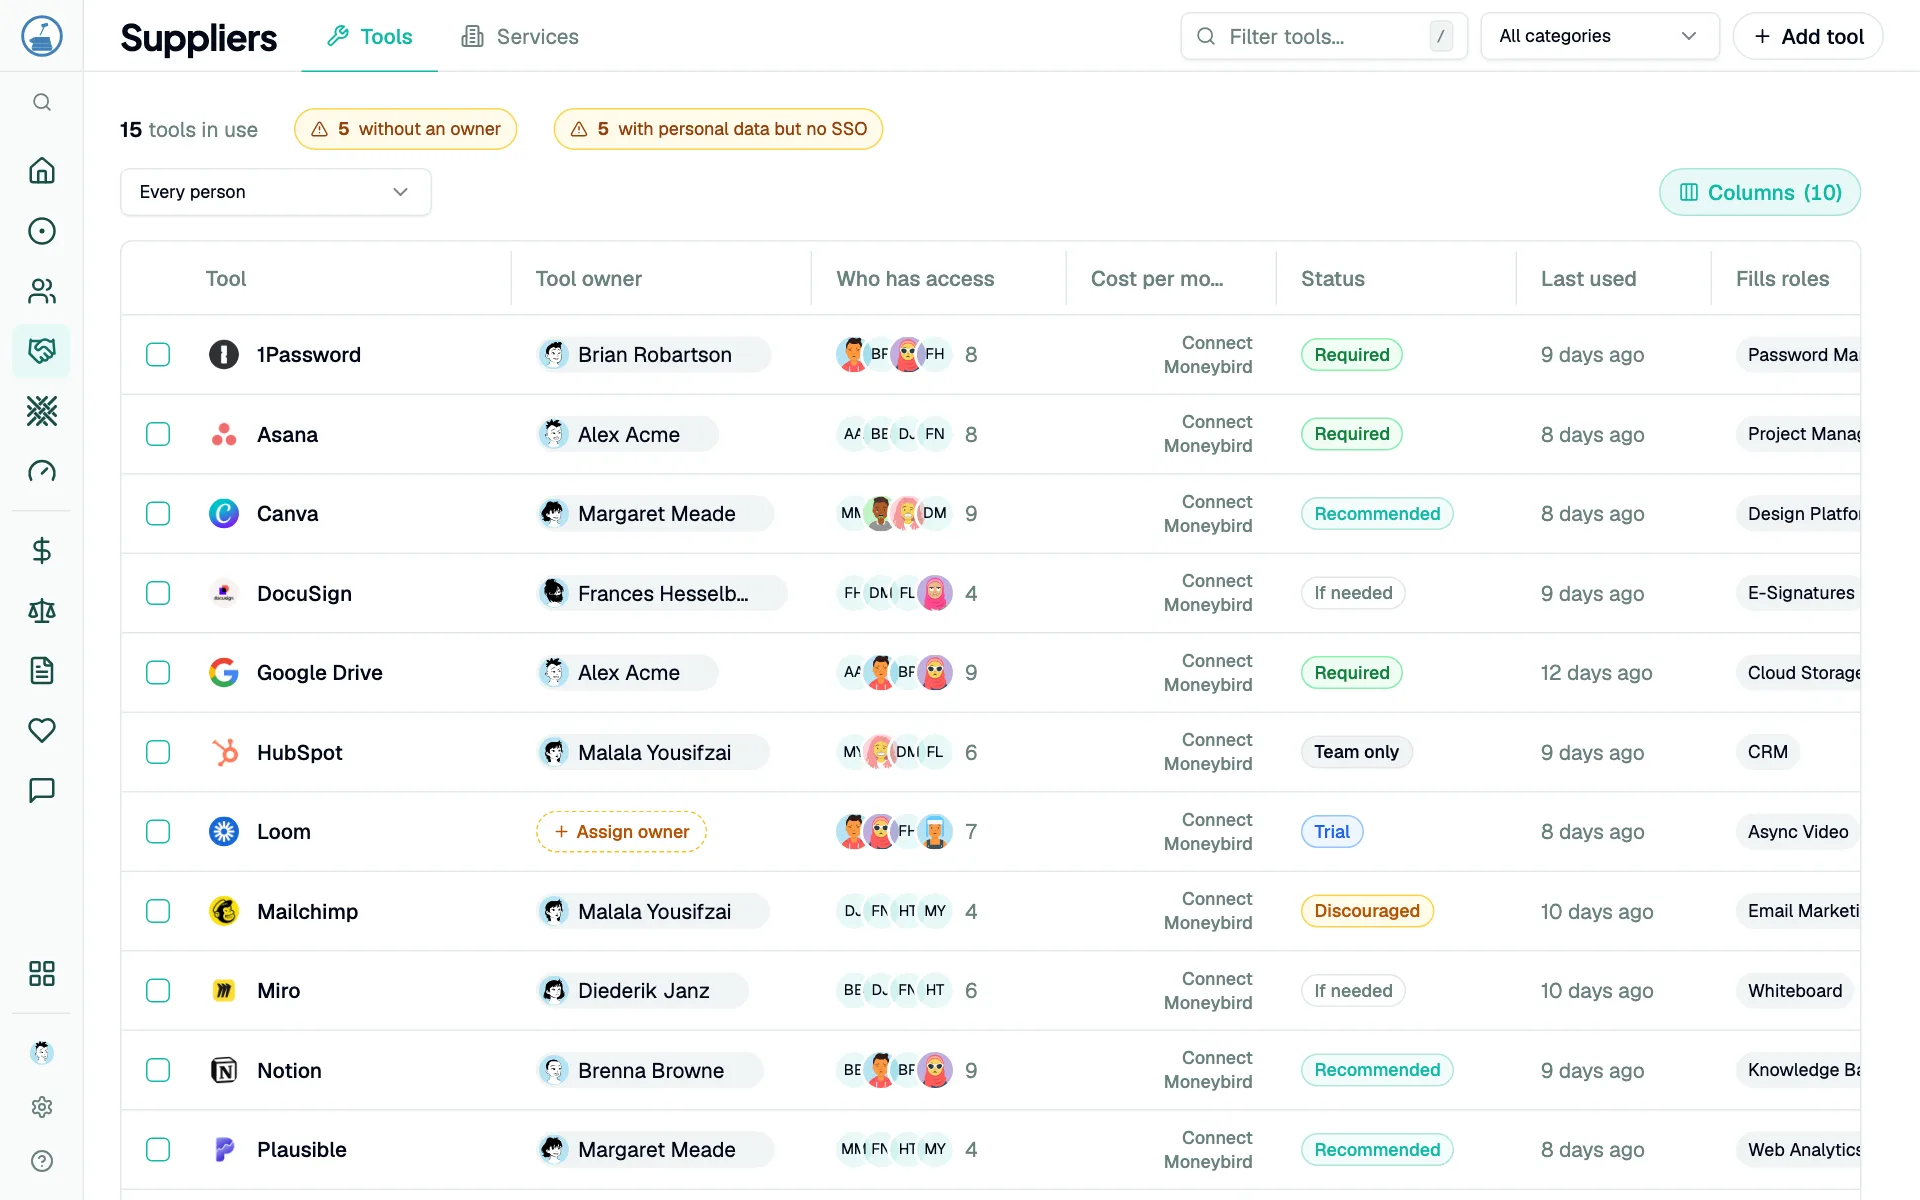1920x1200 pixels.
Task: Open the heart icon in sidebar
Action: tap(42, 731)
